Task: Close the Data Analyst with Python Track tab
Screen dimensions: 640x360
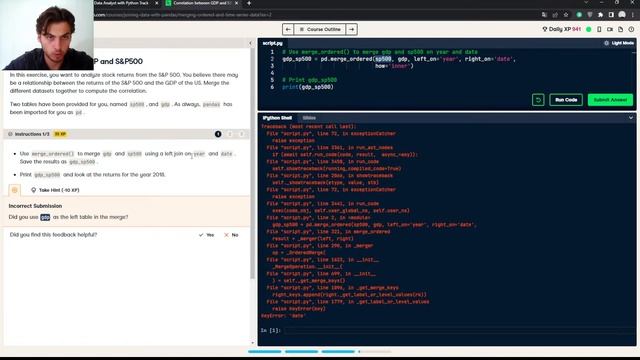Action: click(x=157, y=3)
